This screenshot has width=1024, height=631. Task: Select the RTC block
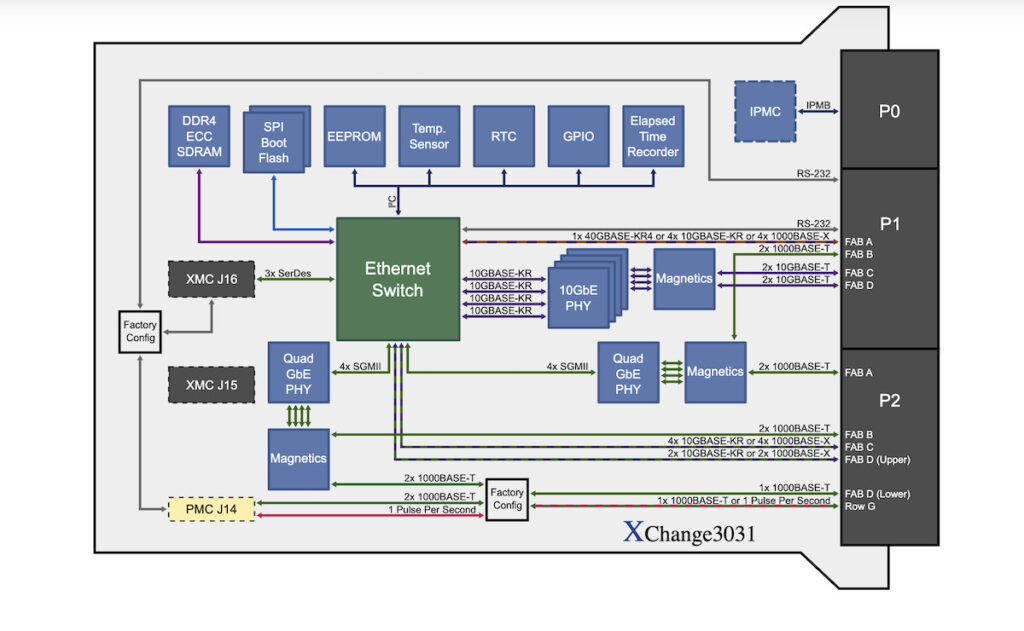[x=504, y=136]
